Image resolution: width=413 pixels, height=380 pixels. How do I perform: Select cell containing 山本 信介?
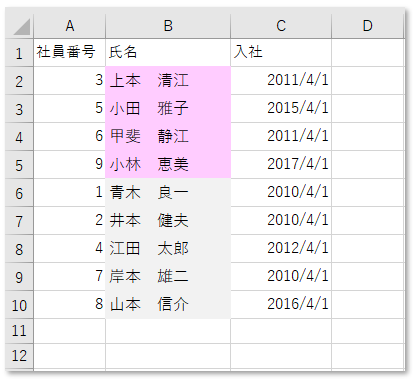[x=168, y=305]
